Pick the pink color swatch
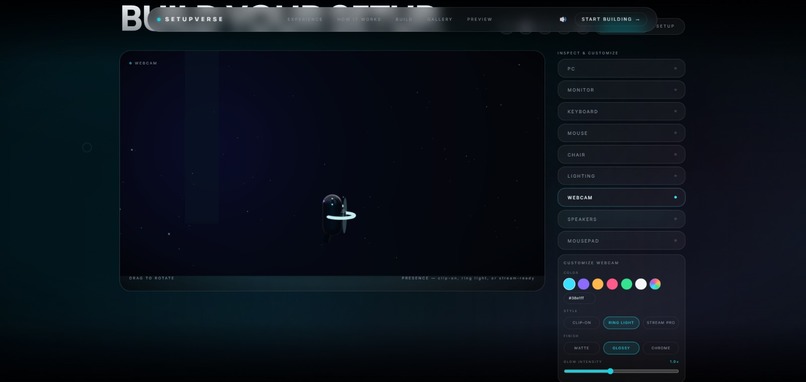The width and height of the screenshot is (806, 382). click(612, 284)
